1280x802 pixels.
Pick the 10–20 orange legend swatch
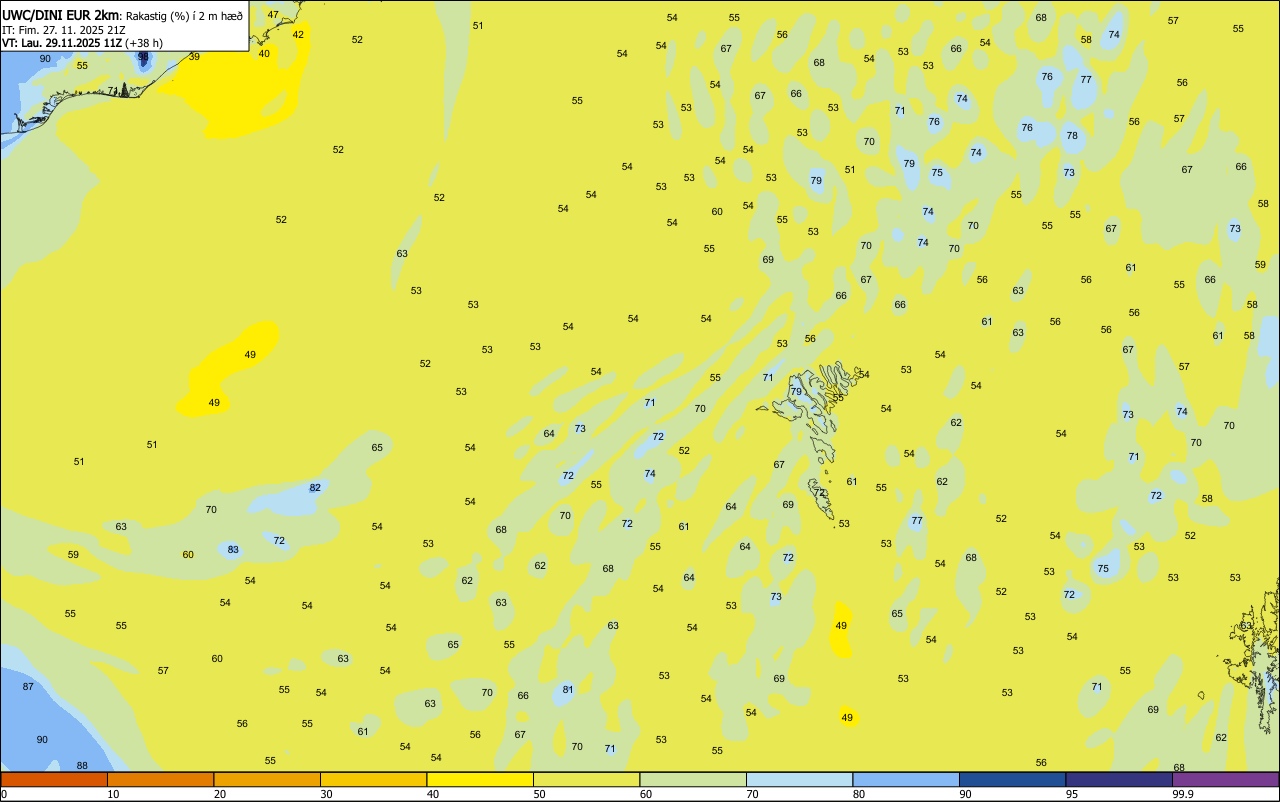click(160, 779)
